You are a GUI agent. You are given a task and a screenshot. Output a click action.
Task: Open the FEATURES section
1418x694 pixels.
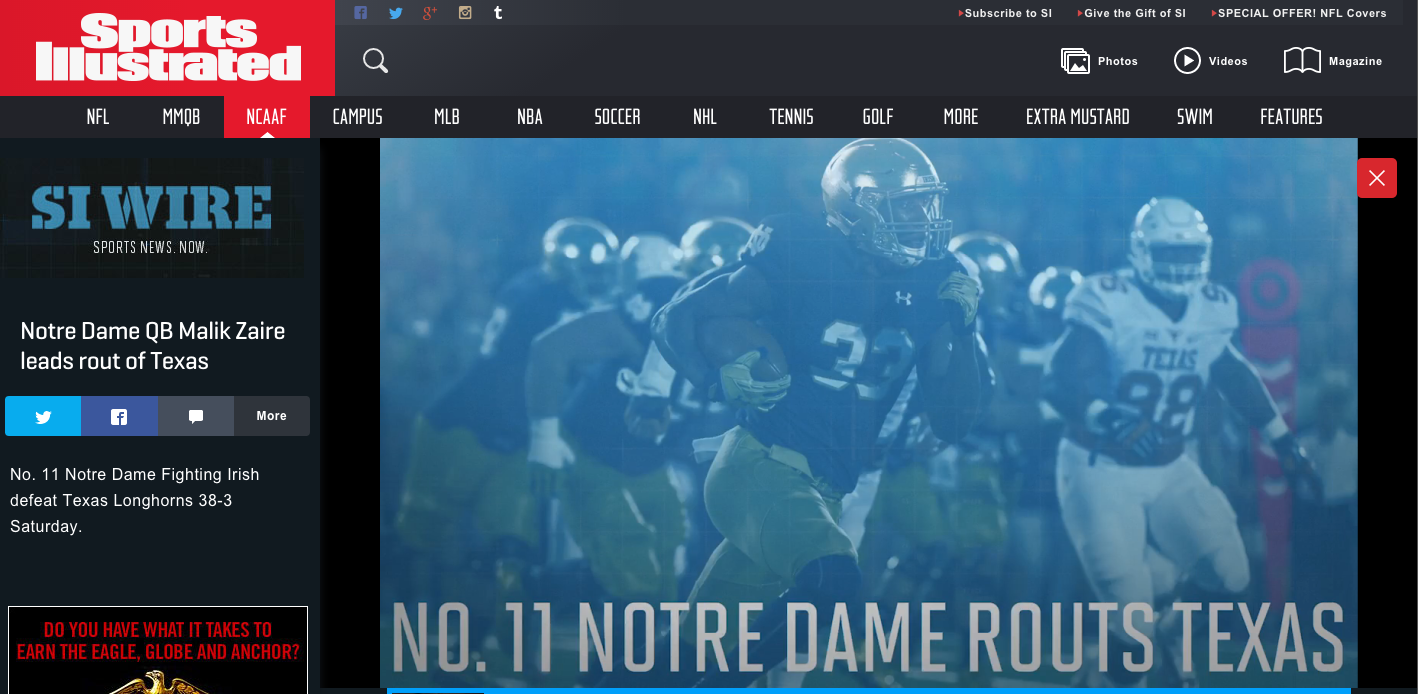(1291, 117)
